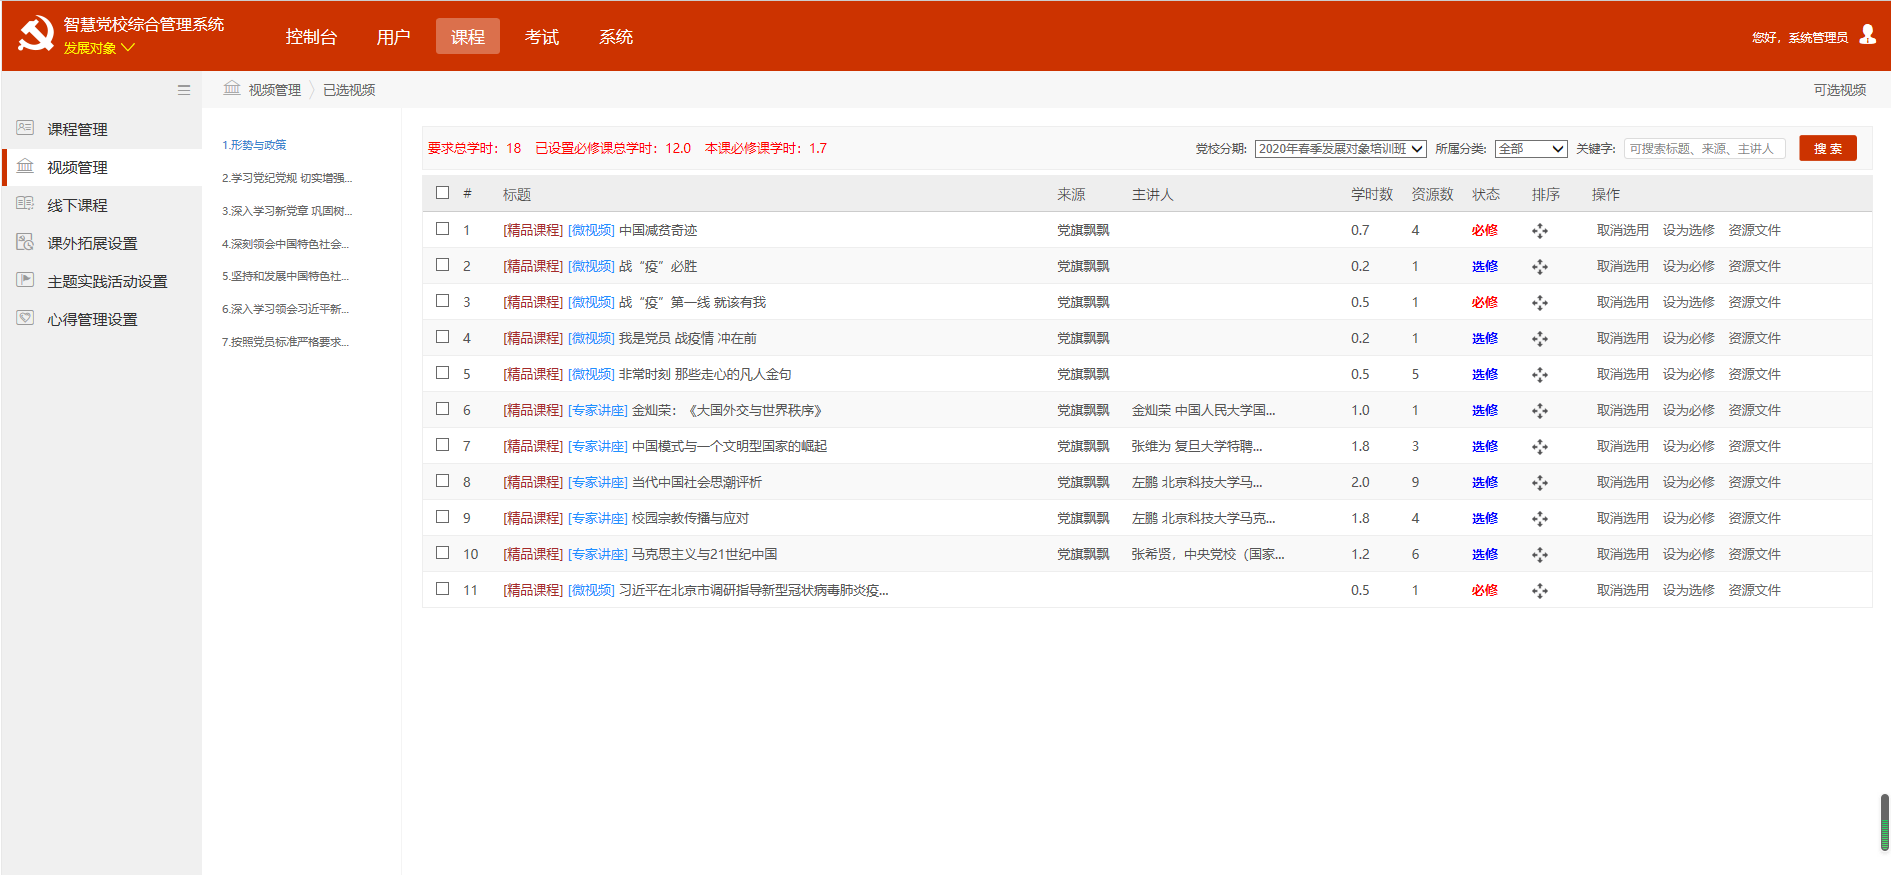Click the 主题实践活动设置 sidebar icon
The image size is (1891, 875).
(25, 280)
